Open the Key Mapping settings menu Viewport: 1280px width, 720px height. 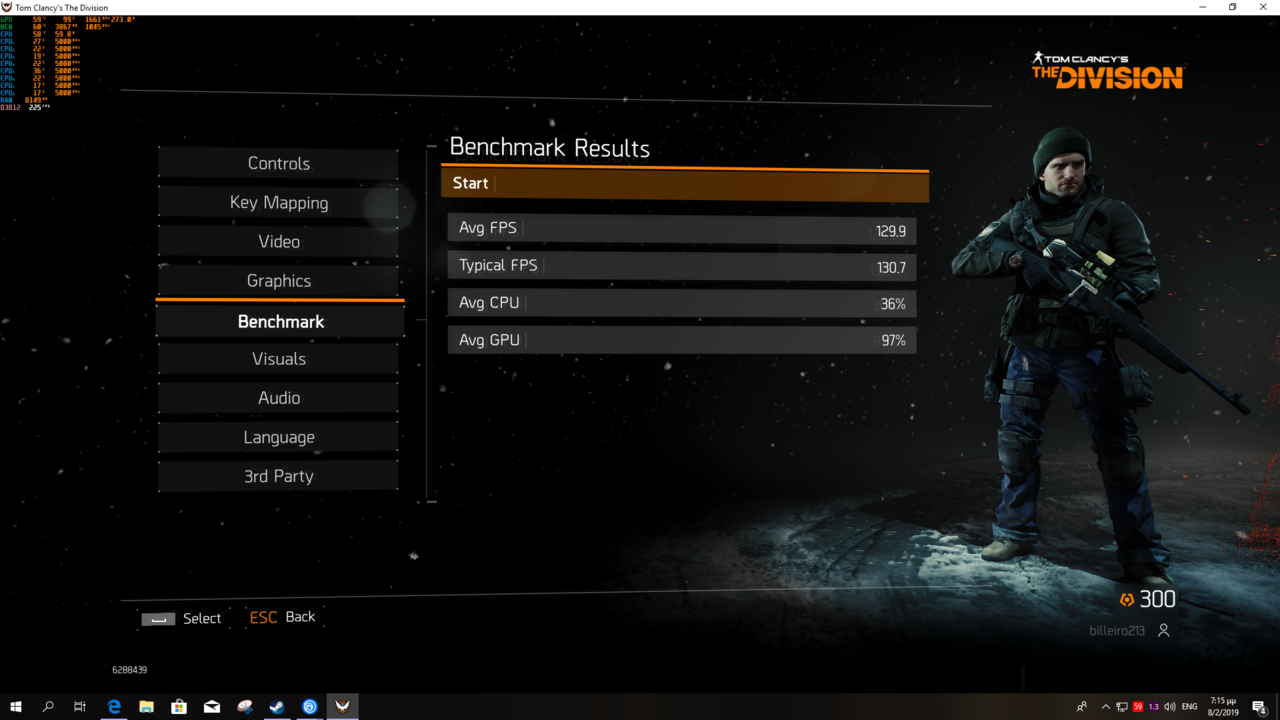(x=278, y=203)
